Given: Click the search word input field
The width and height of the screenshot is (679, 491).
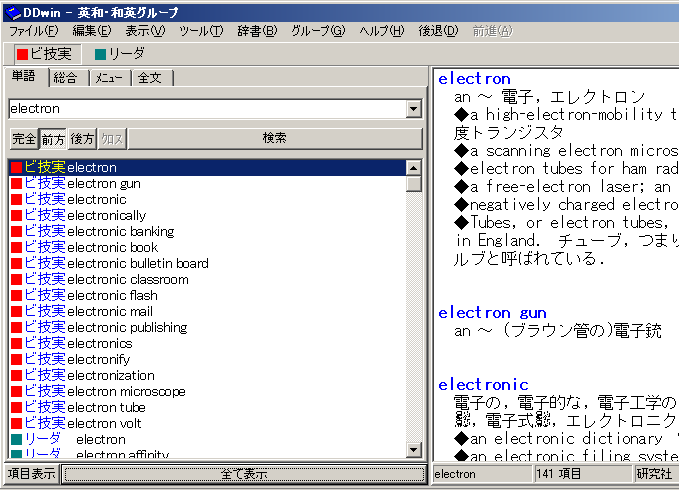Looking at the screenshot, I should point(208,109).
